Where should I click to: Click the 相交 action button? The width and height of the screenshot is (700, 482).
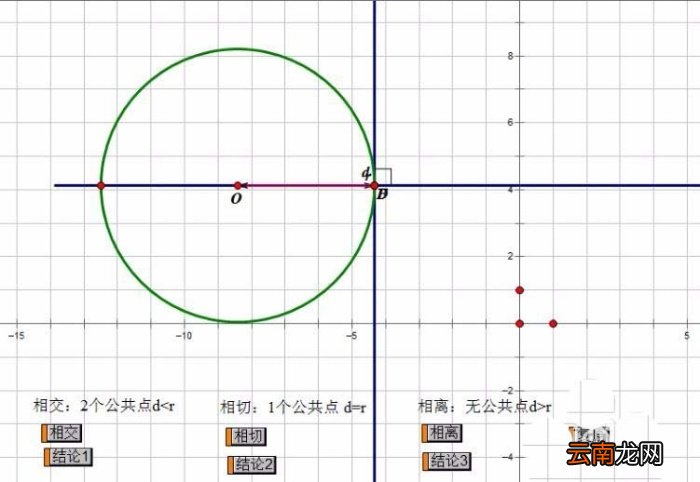click(x=62, y=432)
